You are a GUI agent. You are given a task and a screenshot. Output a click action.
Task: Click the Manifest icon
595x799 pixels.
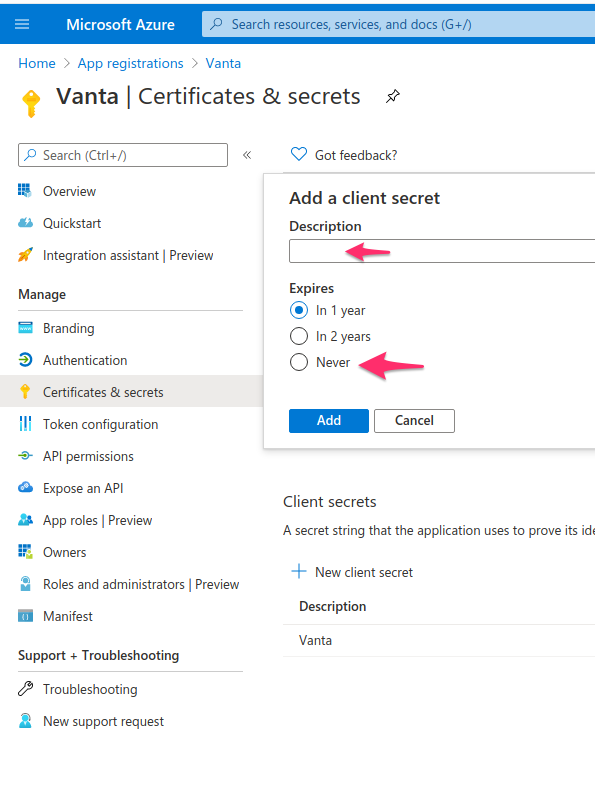(x=25, y=616)
